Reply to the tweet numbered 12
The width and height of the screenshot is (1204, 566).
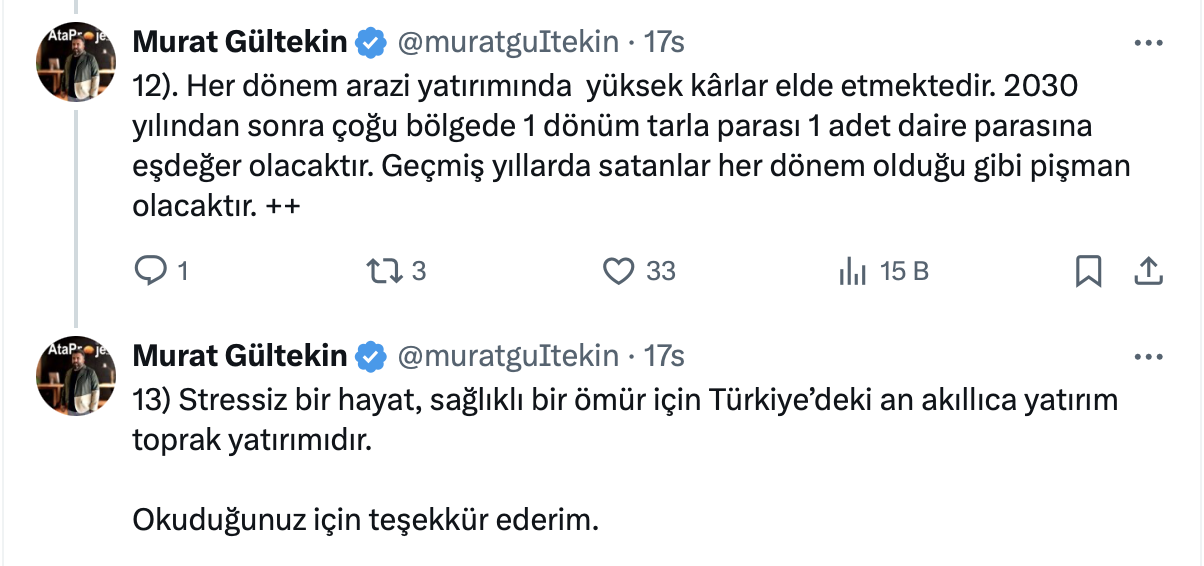click(149, 270)
